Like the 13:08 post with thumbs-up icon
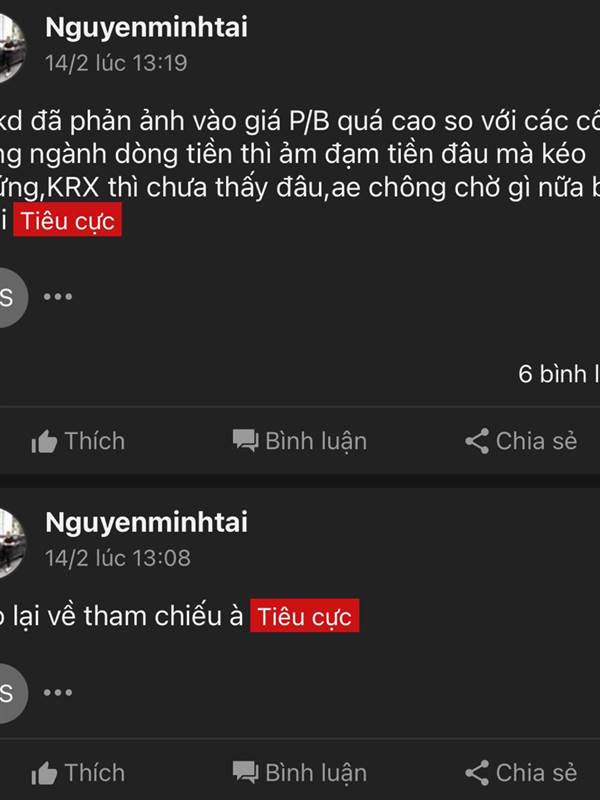The width and height of the screenshot is (600, 800). point(44,773)
